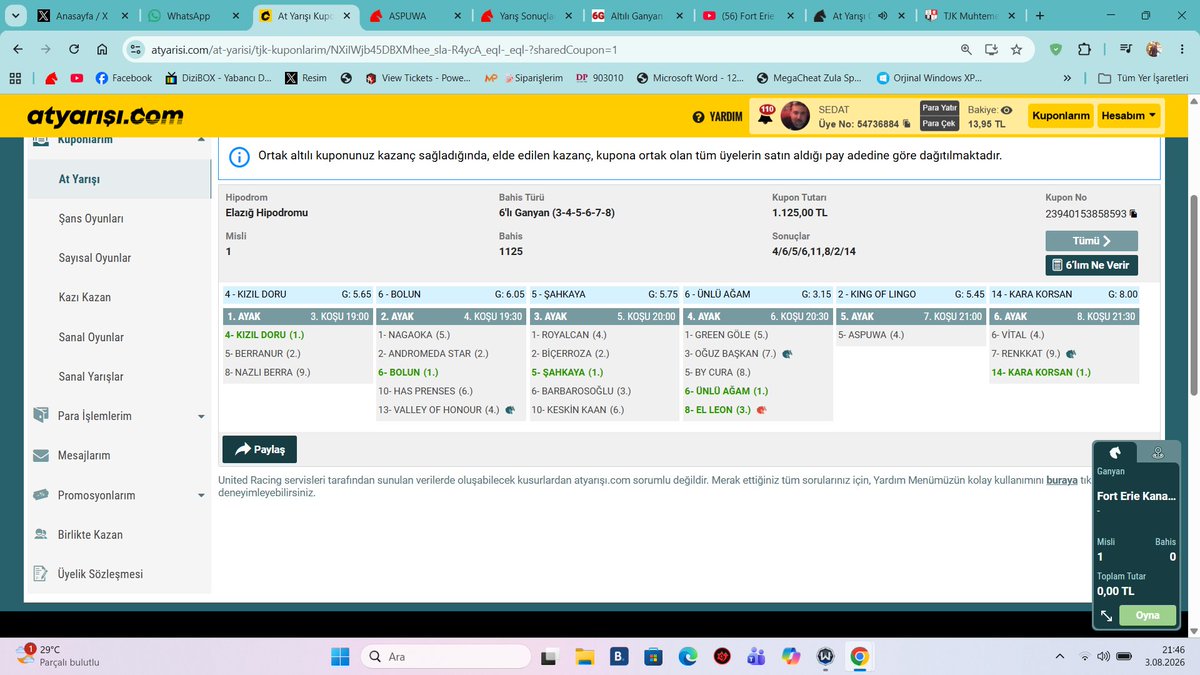This screenshot has height=675, width=1200.
Task: Click the 1. AYAK column header
Action: [298, 316]
